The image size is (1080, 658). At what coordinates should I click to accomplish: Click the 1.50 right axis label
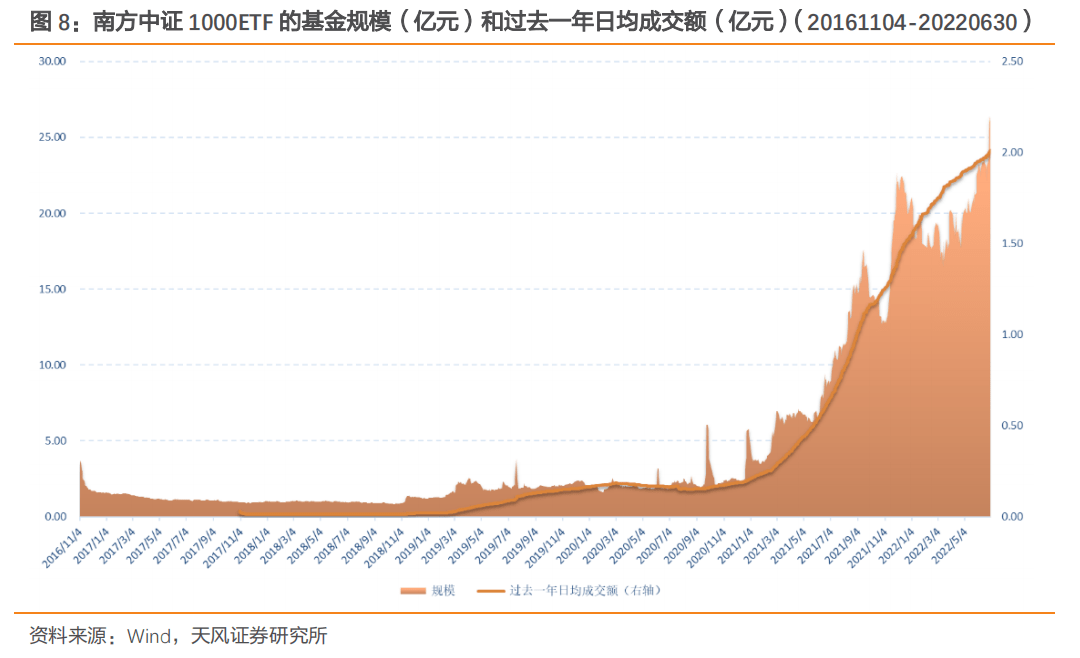point(1012,243)
